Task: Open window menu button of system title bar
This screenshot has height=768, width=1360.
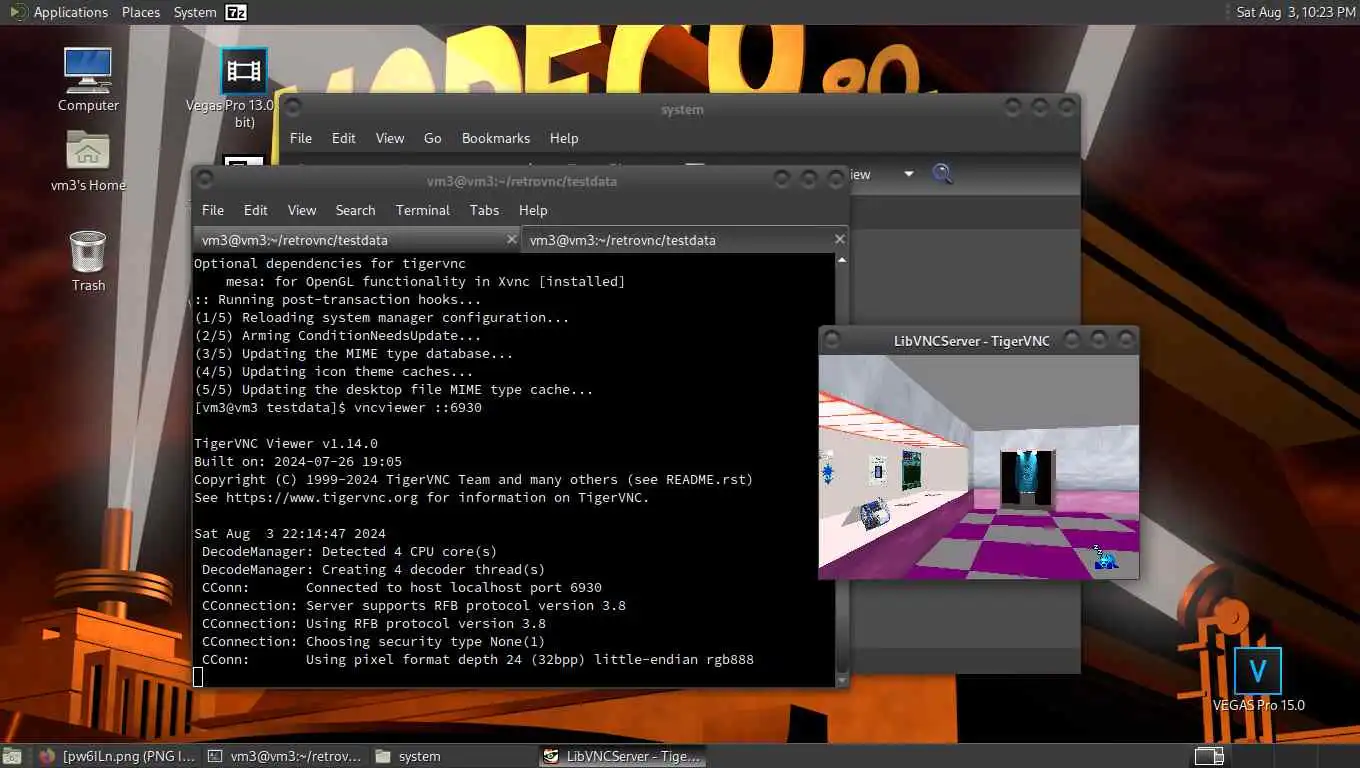Action: tap(293, 108)
